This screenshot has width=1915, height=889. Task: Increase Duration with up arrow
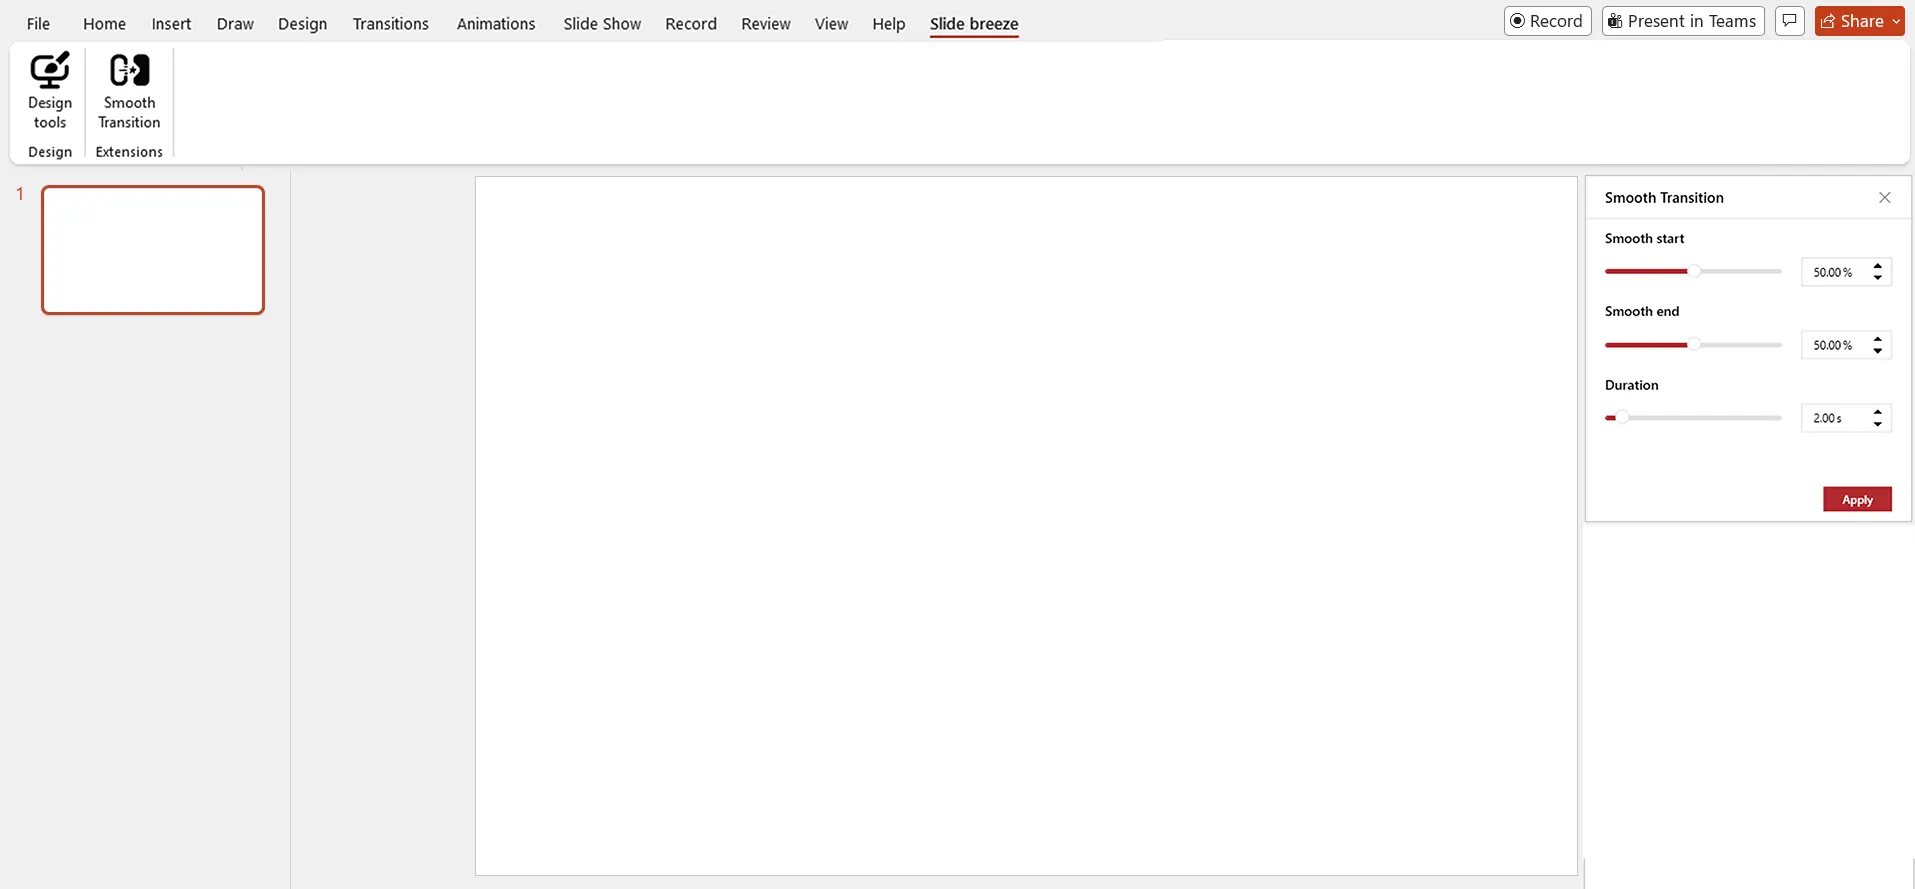pyautogui.click(x=1878, y=412)
